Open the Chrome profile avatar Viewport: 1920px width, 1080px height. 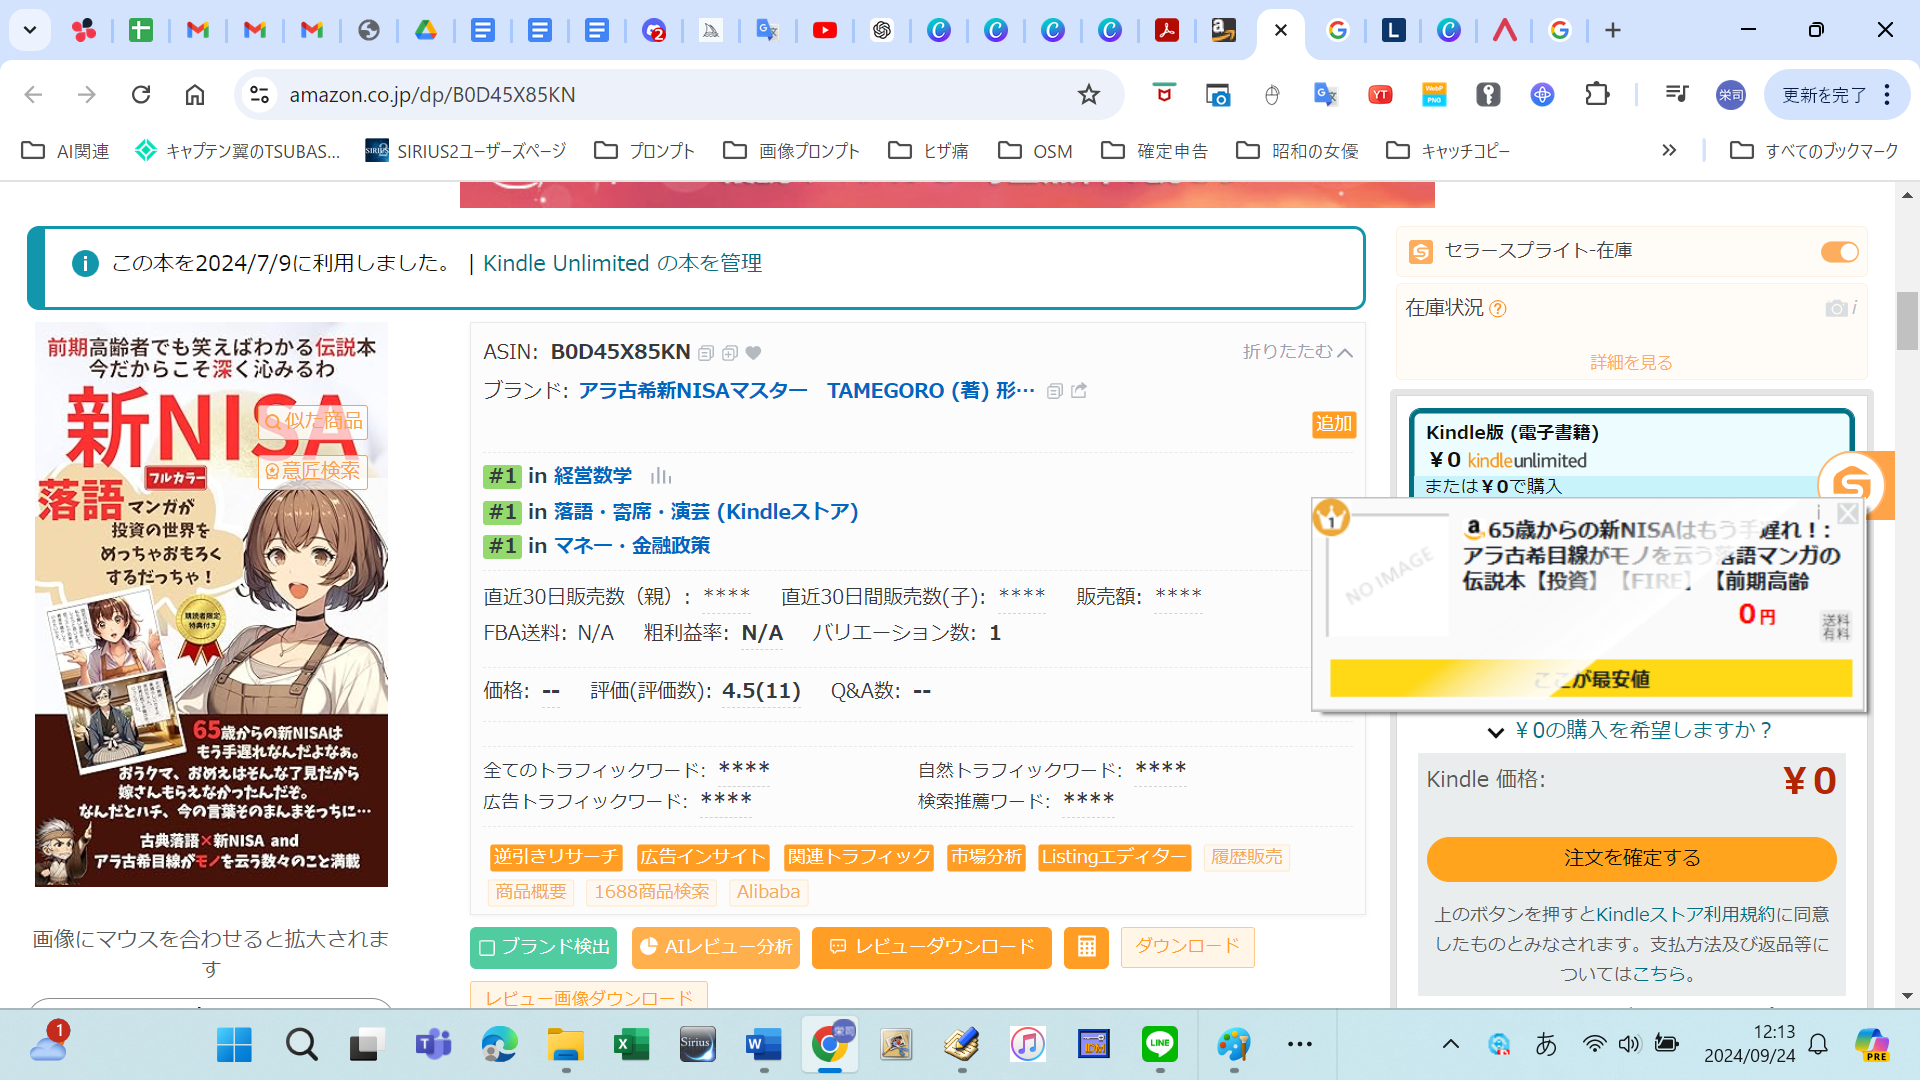[x=1730, y=94]
